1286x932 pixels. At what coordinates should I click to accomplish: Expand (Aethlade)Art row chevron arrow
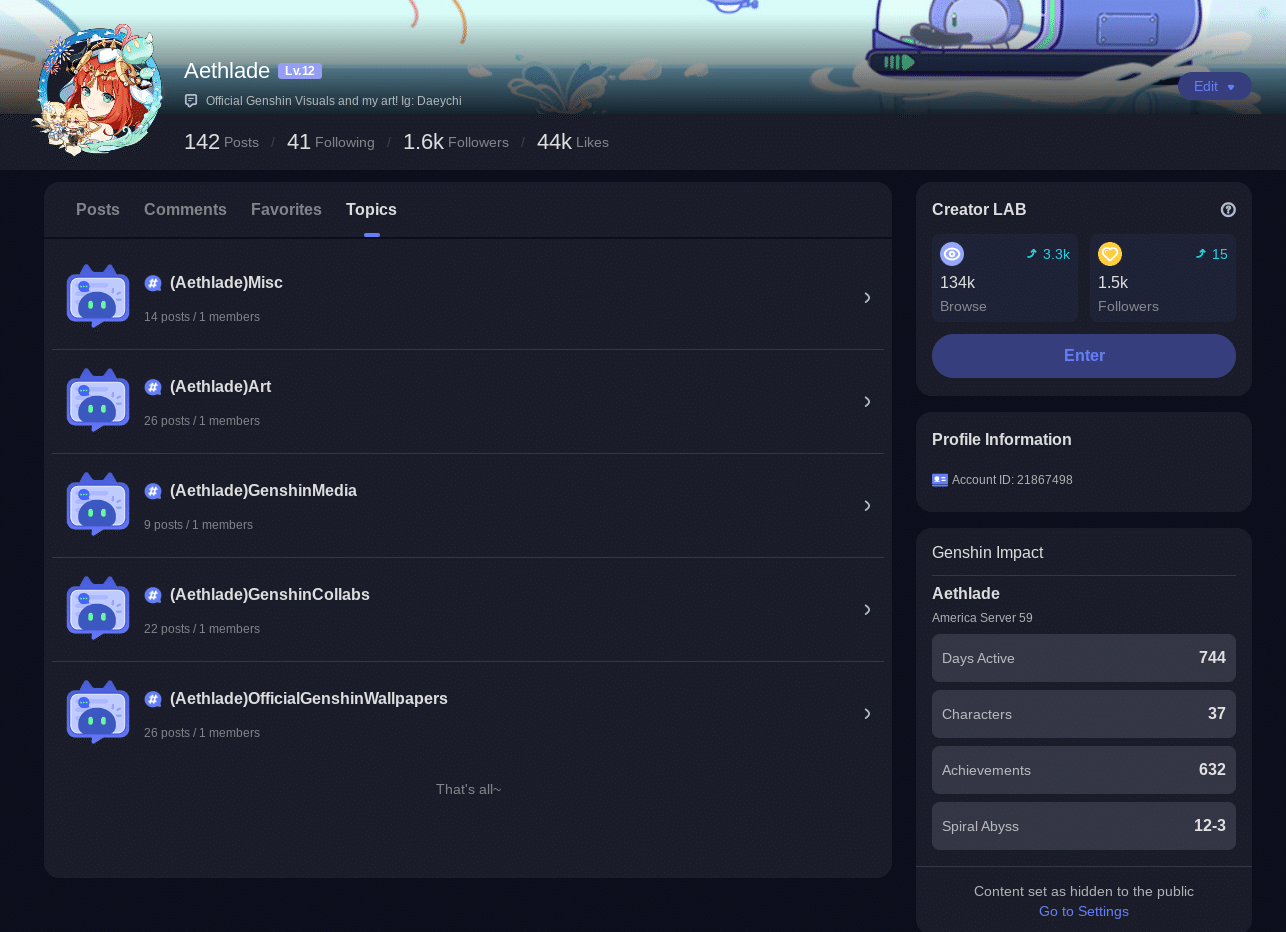[867, 401]
